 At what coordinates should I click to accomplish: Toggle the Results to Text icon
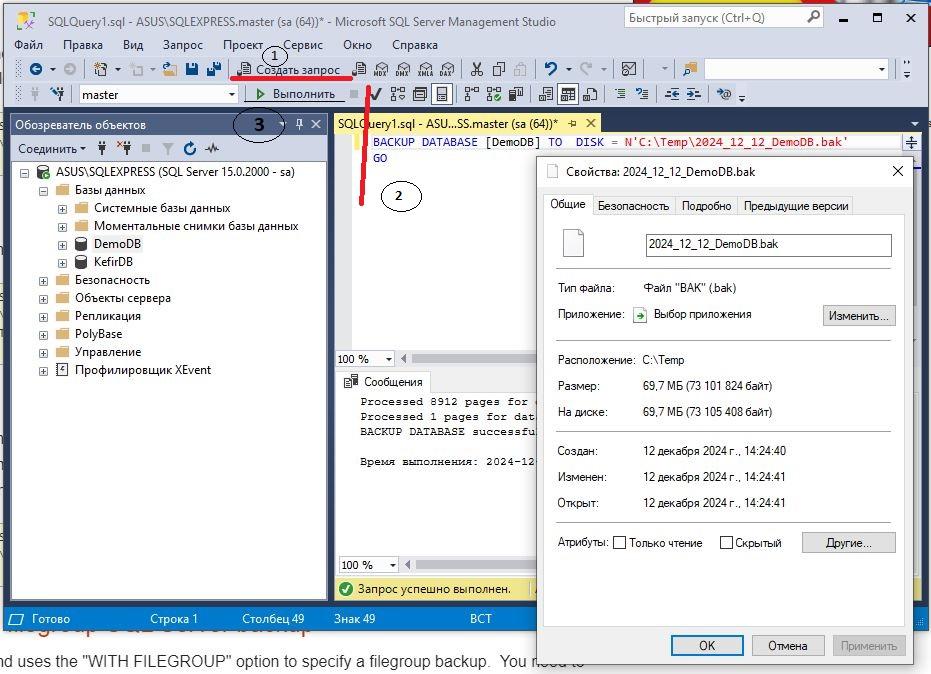(546, 94)
